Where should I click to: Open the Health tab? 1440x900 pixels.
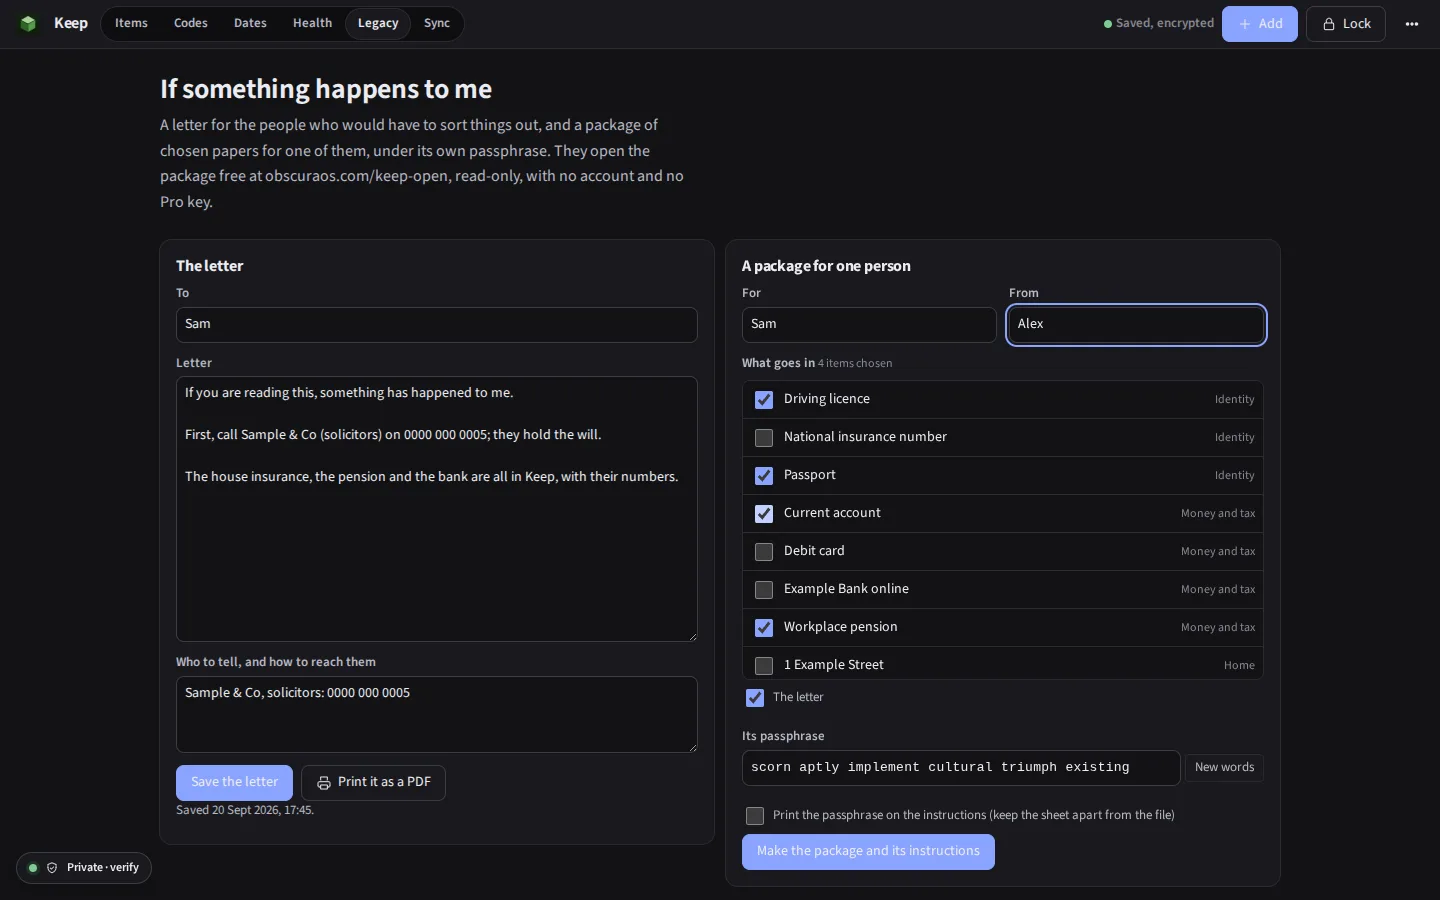tap(312, 23)
